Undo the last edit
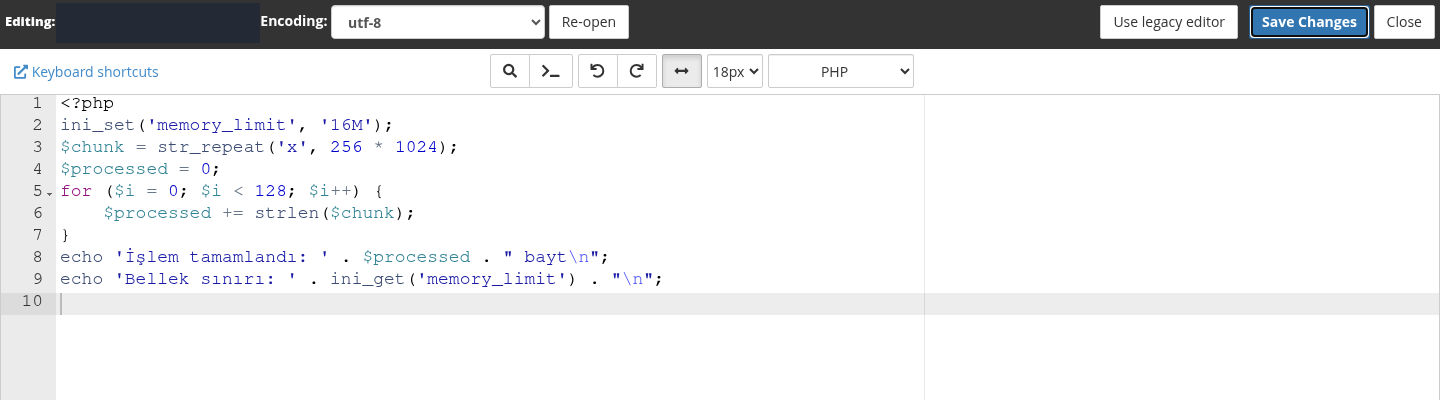This screenshot has width=1440, height=400. coord(598,71)
